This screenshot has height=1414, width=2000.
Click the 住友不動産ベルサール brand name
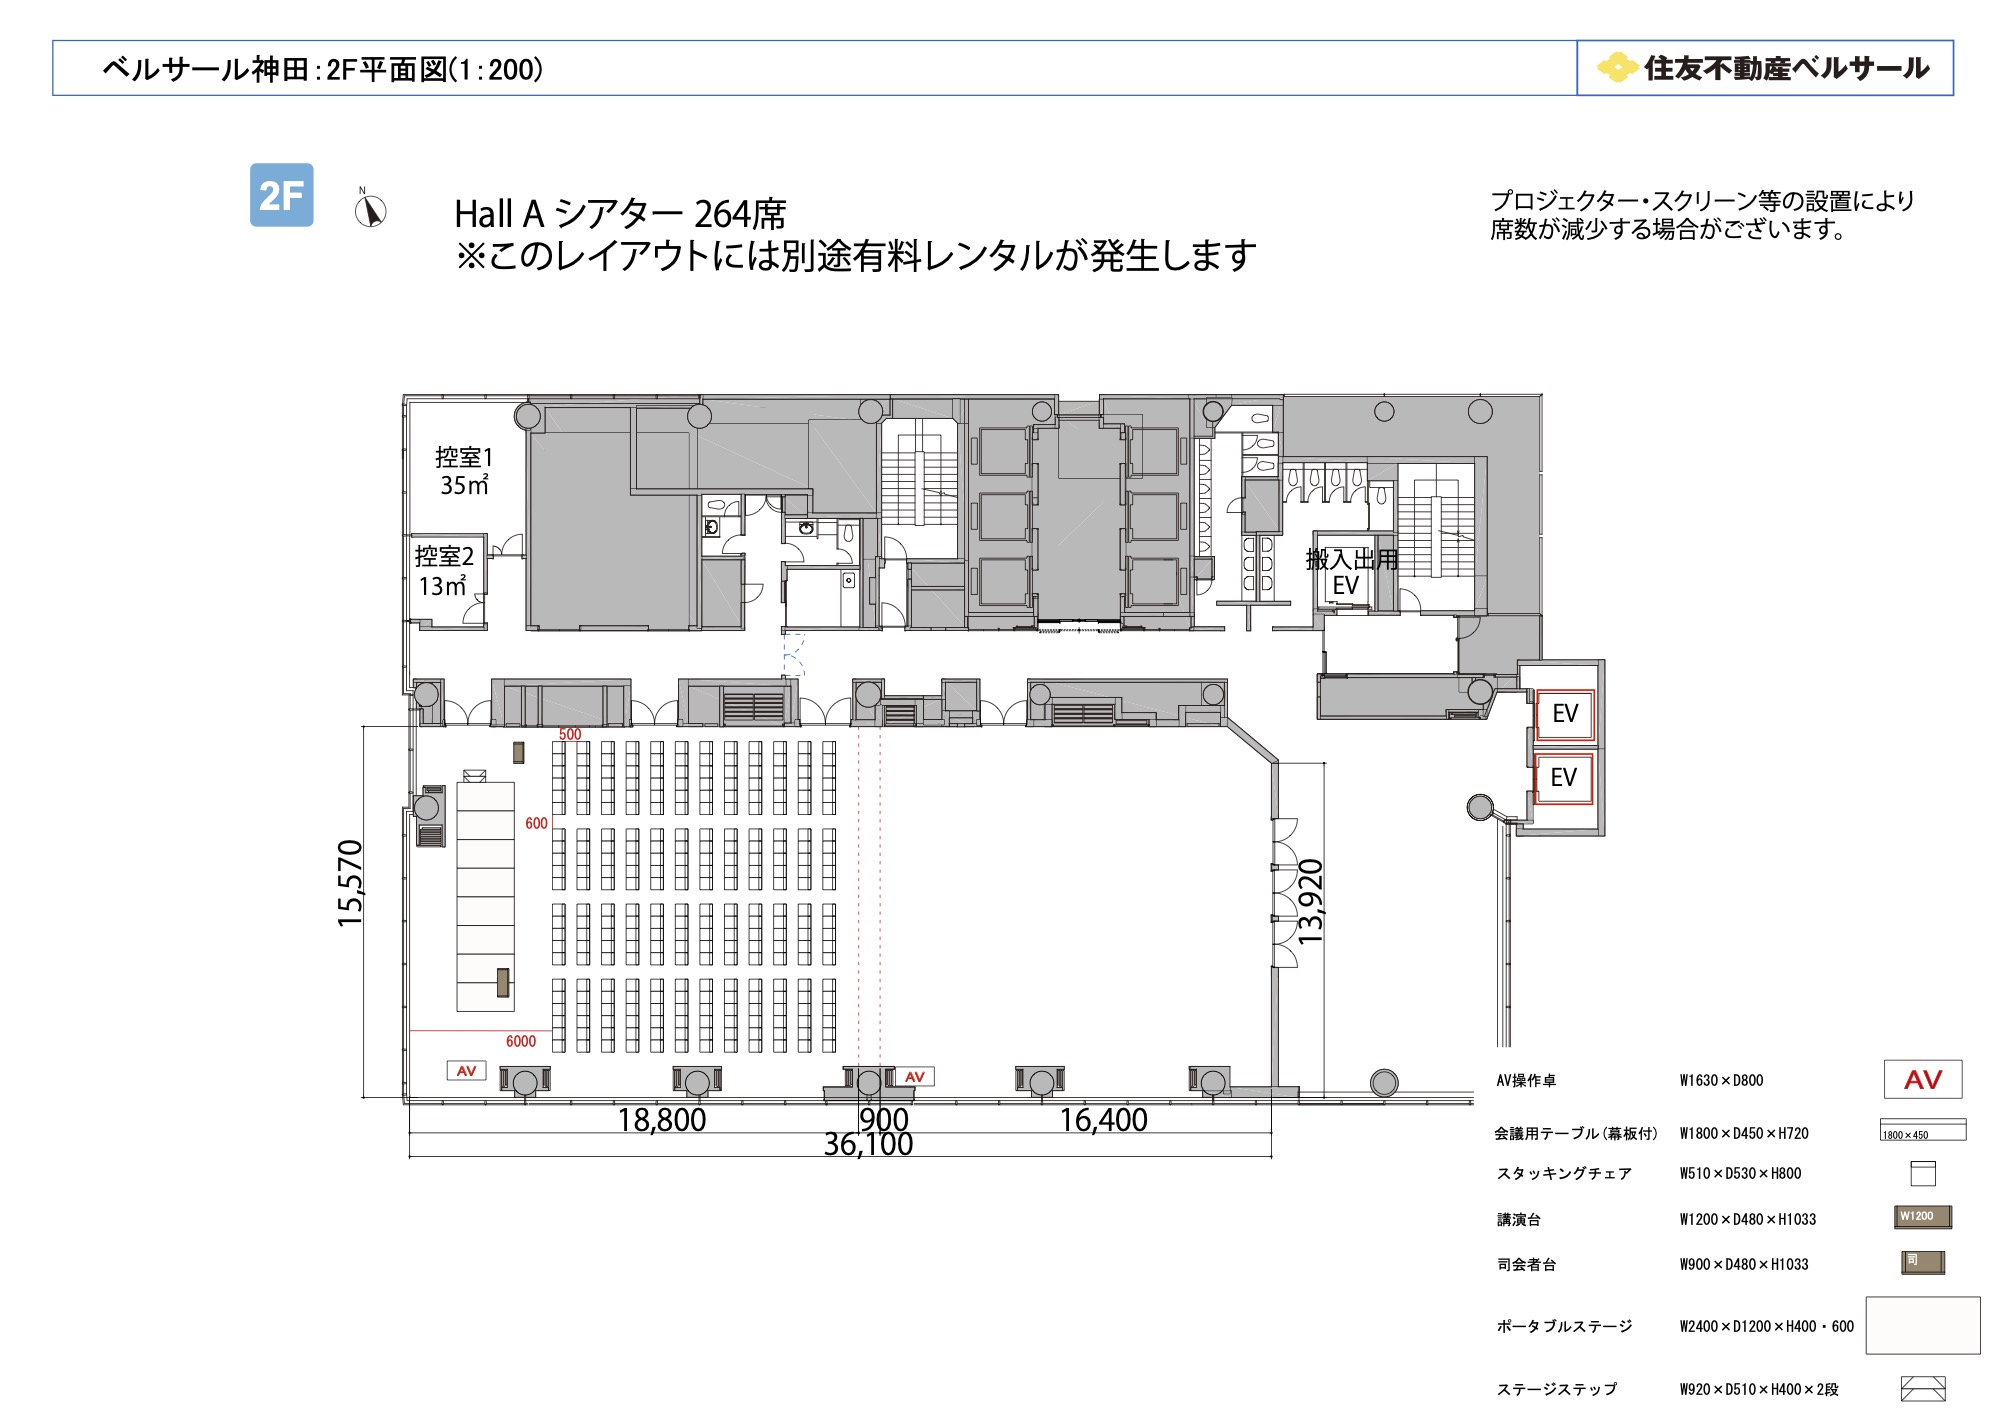click(1786, 68)
